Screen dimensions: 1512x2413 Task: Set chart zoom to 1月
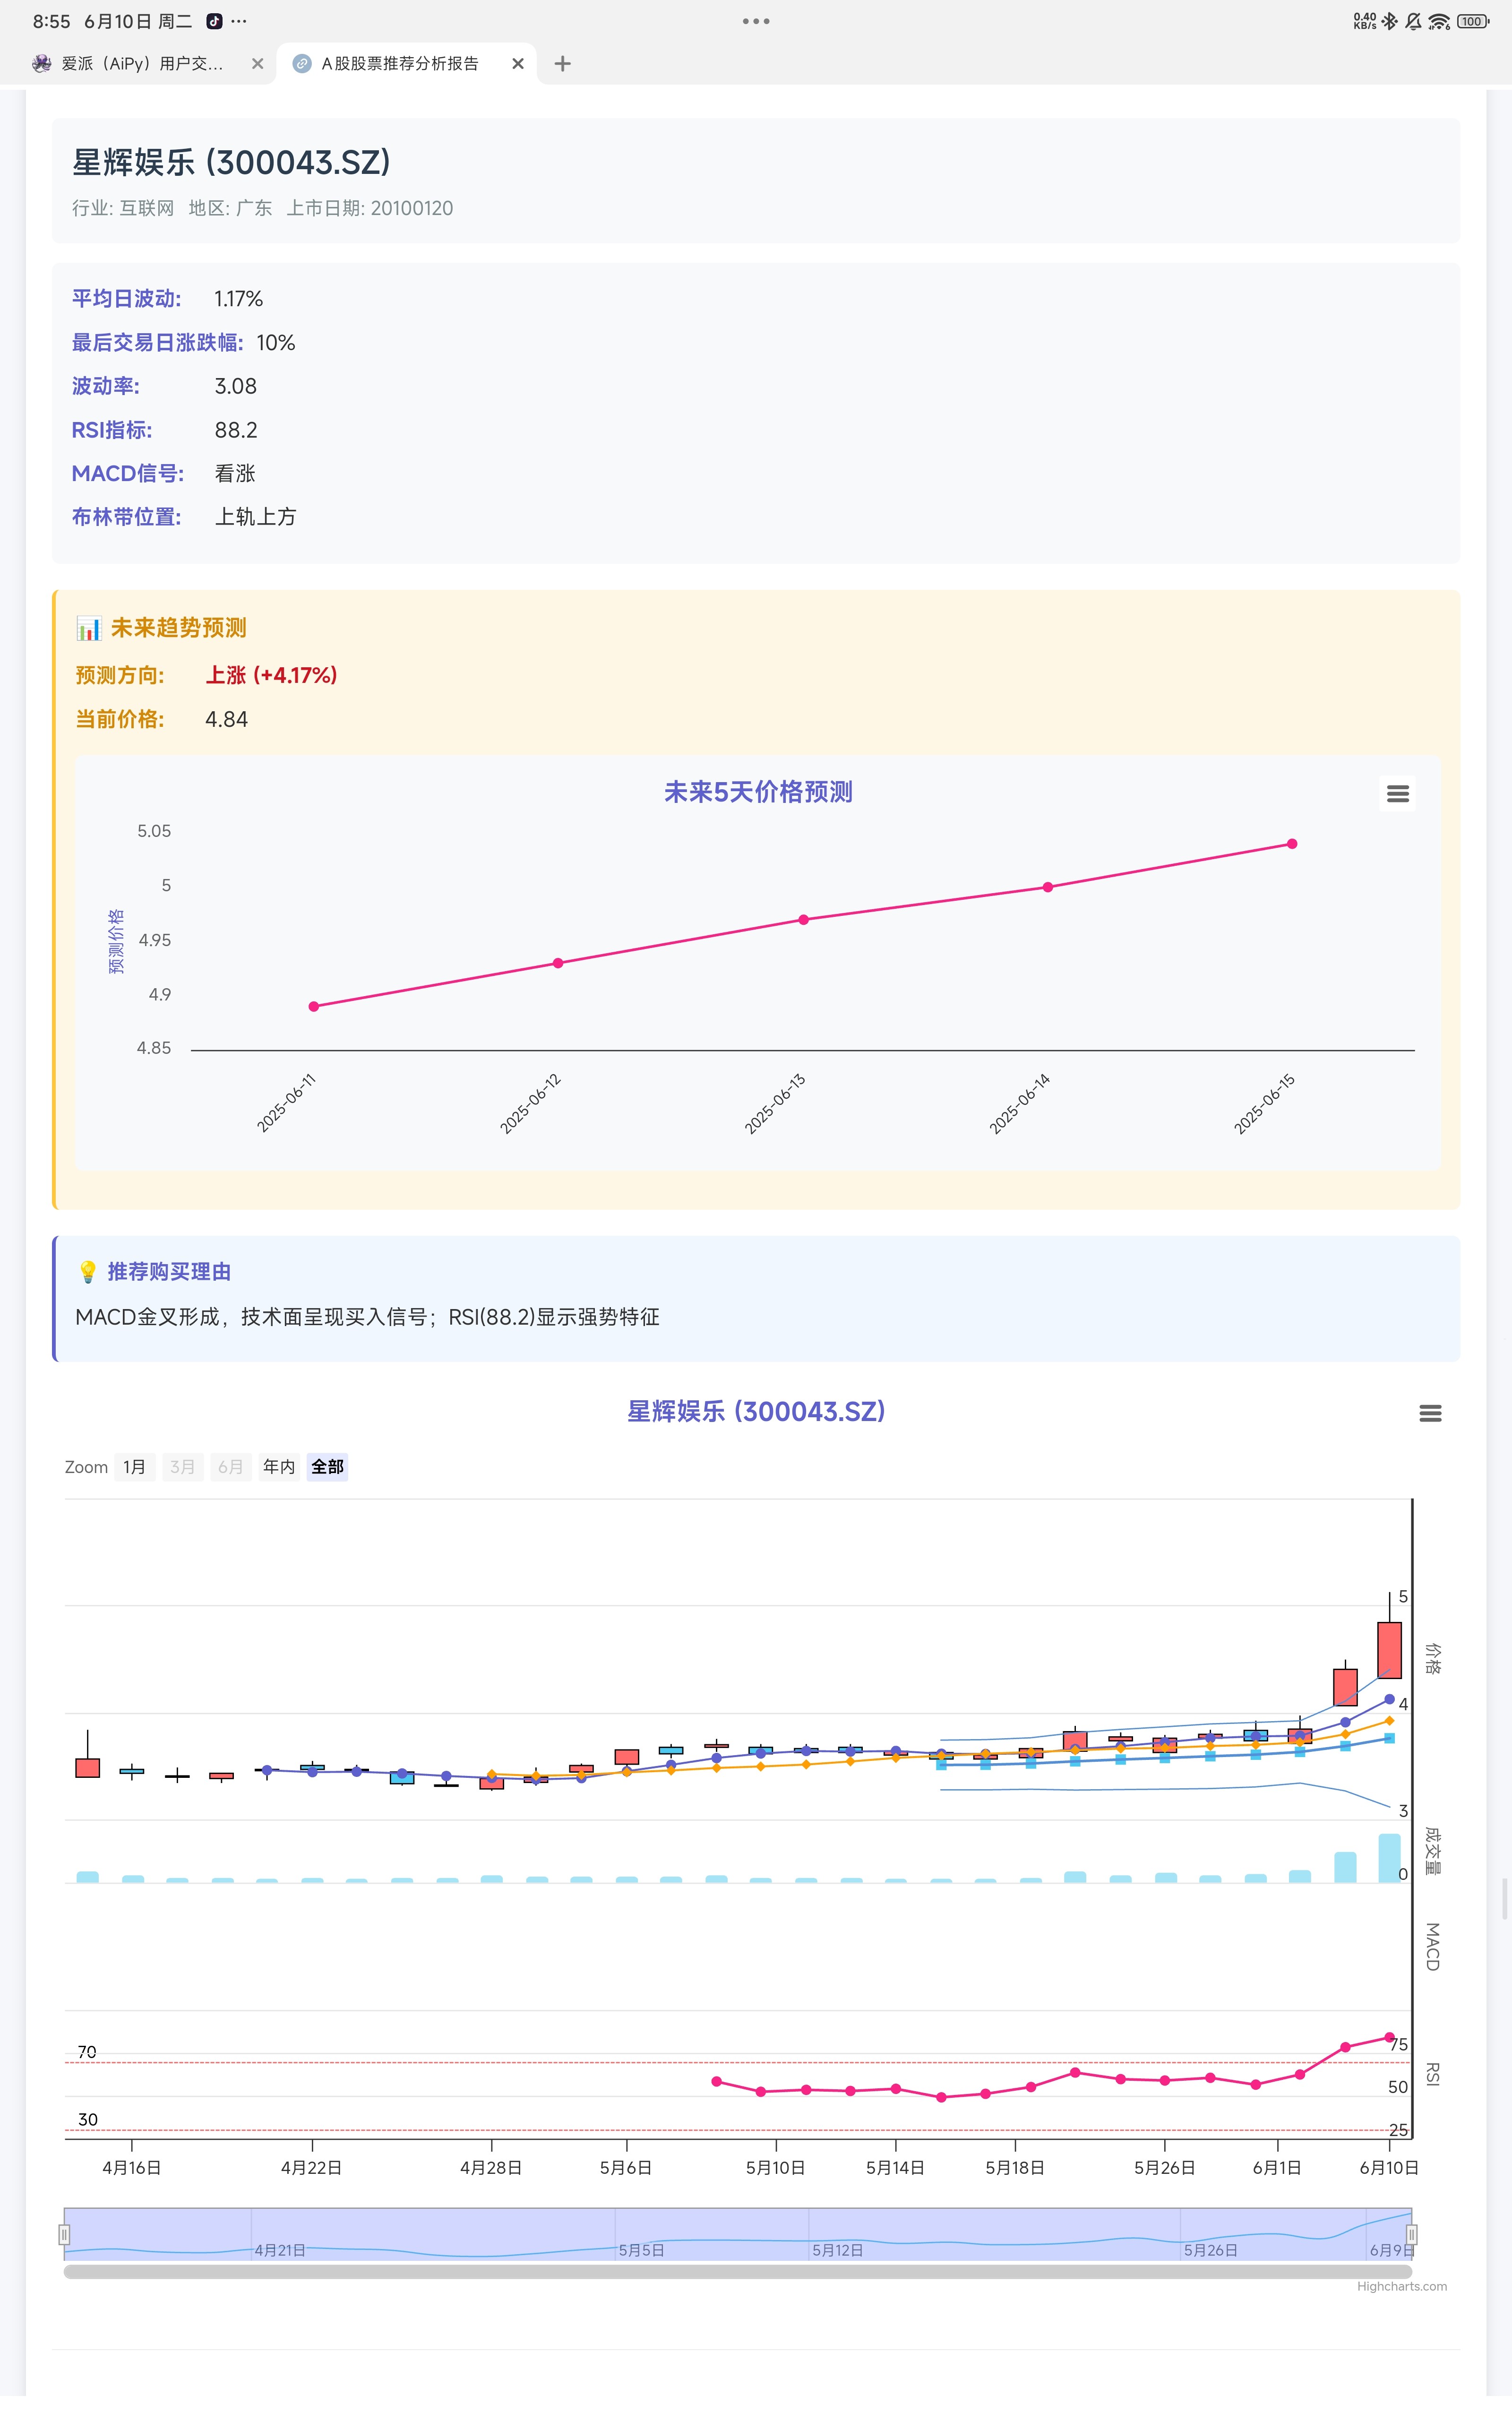pos(135,1467)
